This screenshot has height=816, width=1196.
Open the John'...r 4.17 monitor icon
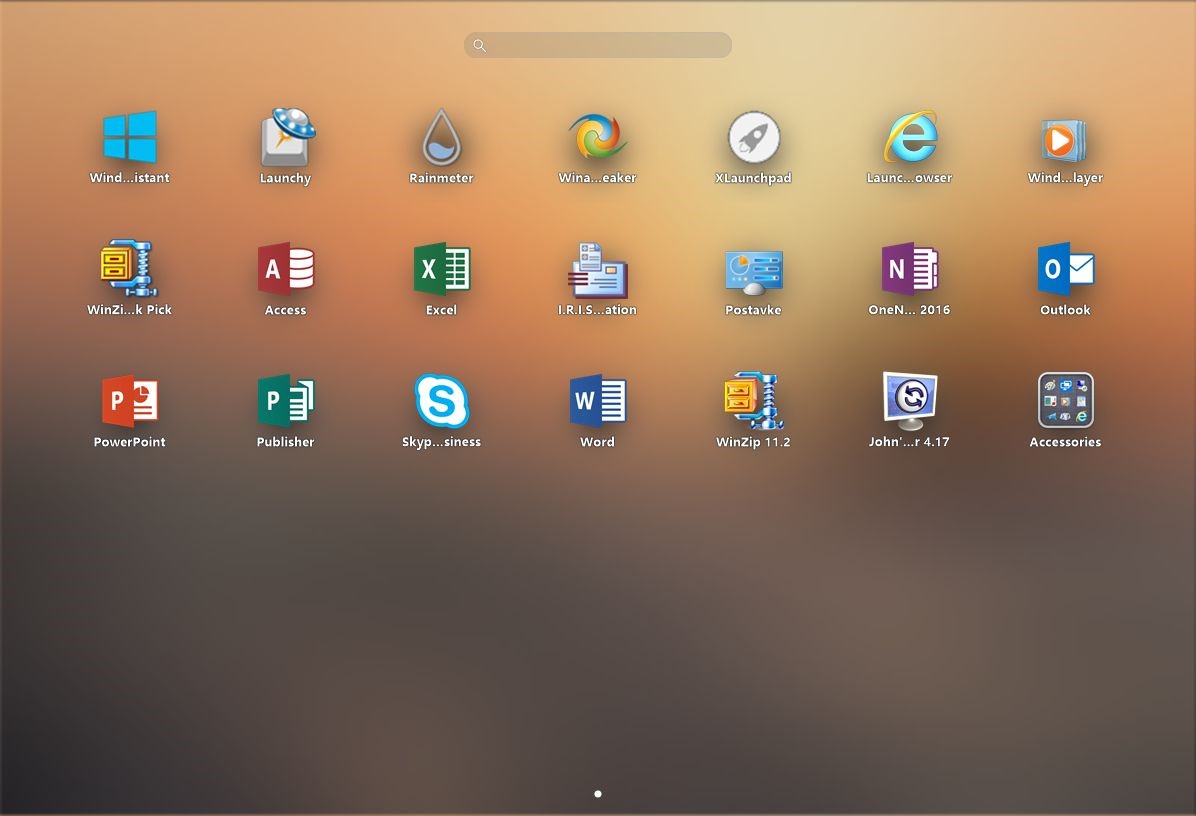910,400
